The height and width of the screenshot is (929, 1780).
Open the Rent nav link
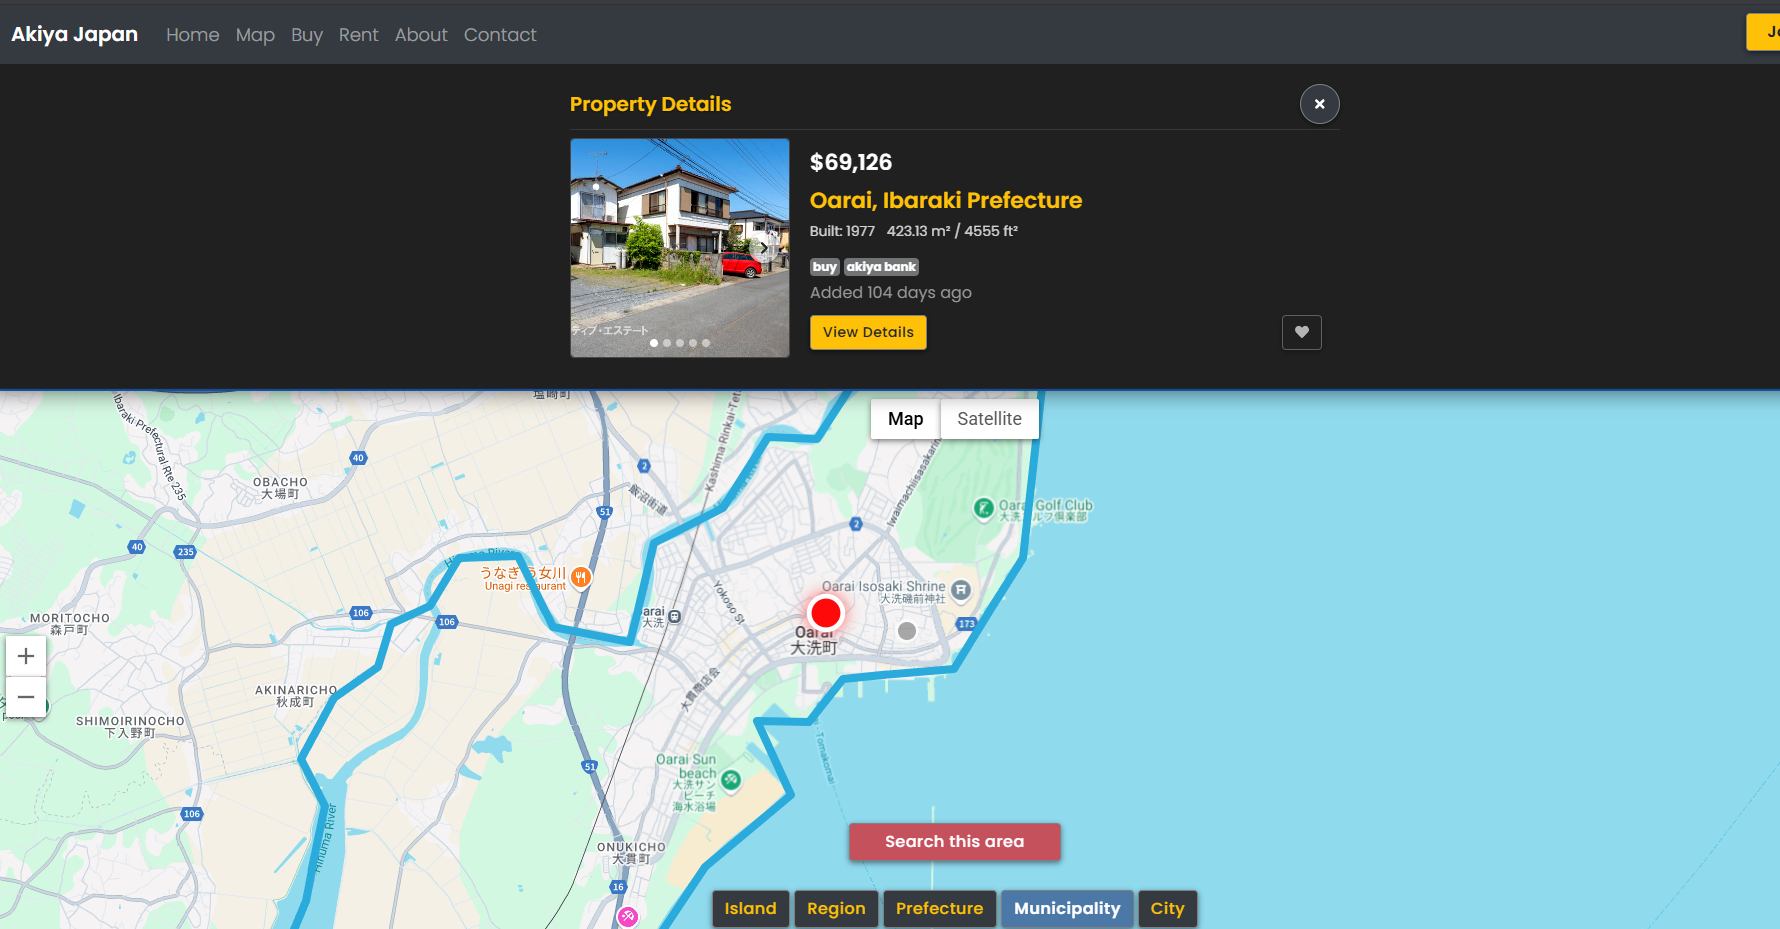tap(358, 35)
